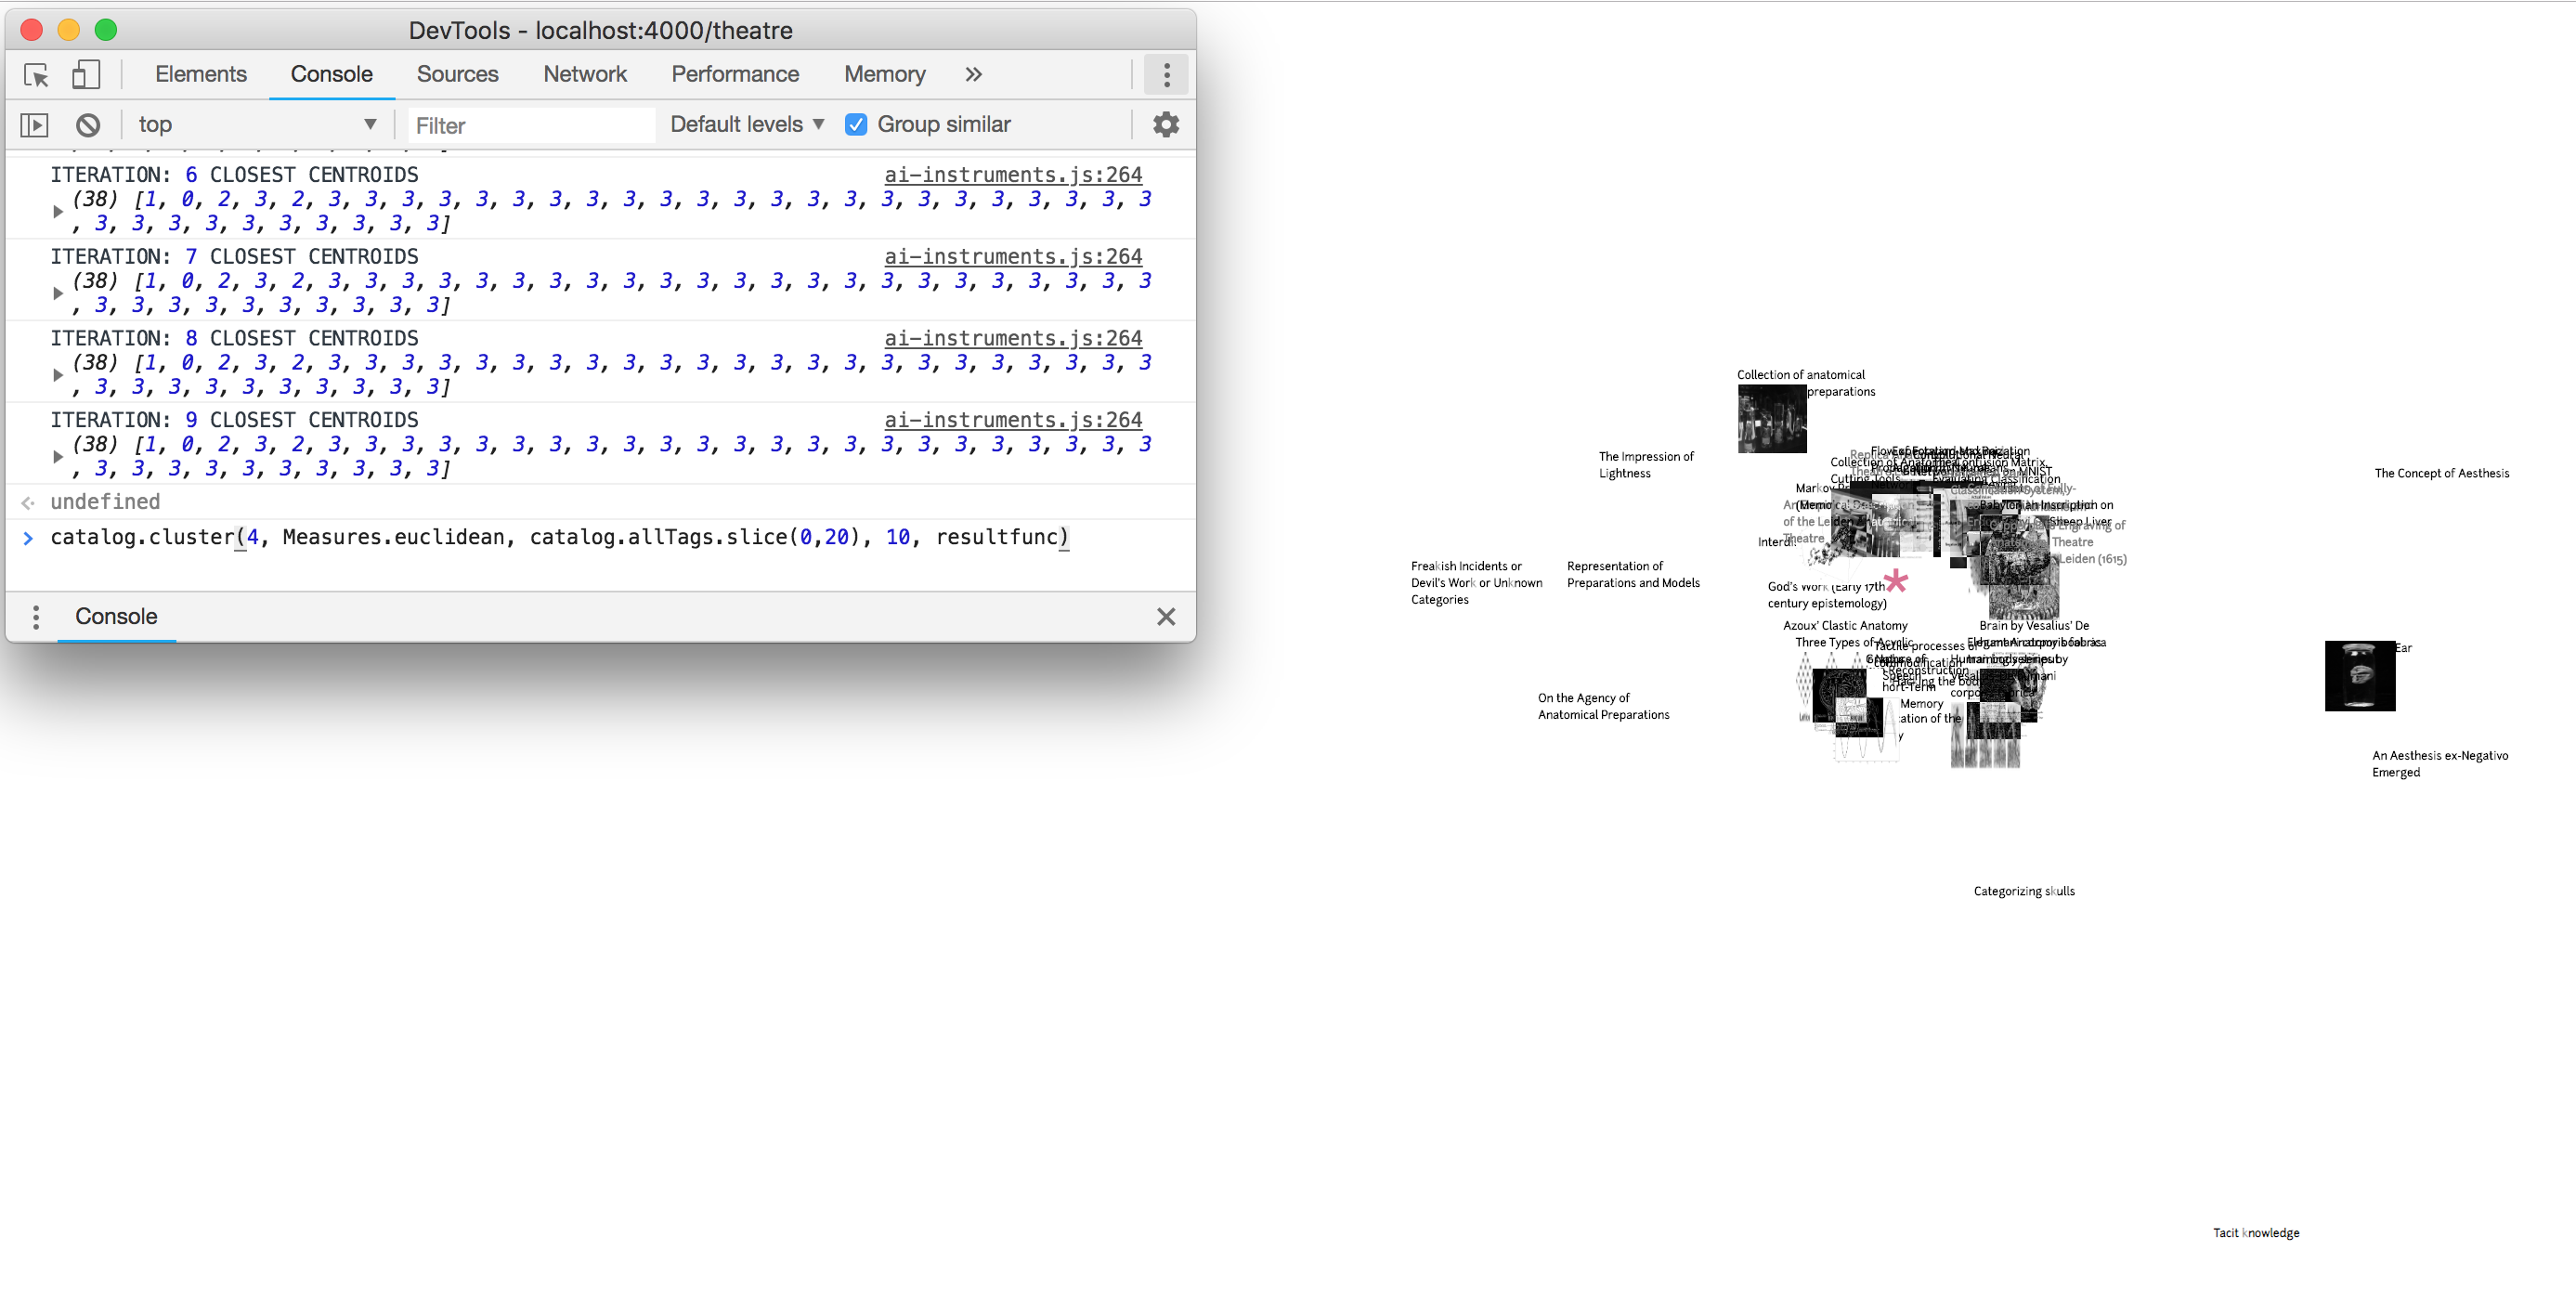
Task: Click the Ear jar thumbnail image
Action: coord(2359,677)
